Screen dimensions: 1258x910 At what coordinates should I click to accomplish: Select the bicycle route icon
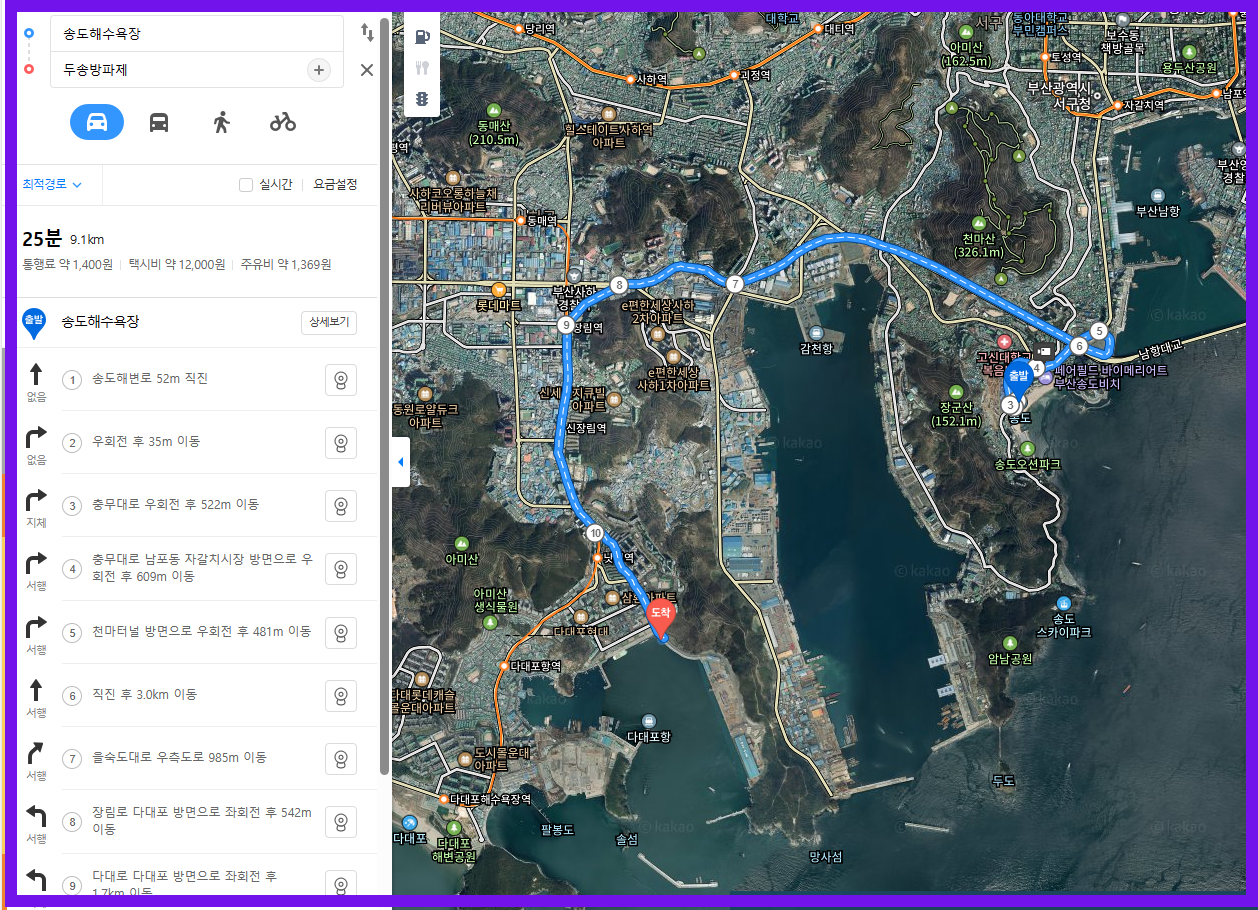coord(283,122)
